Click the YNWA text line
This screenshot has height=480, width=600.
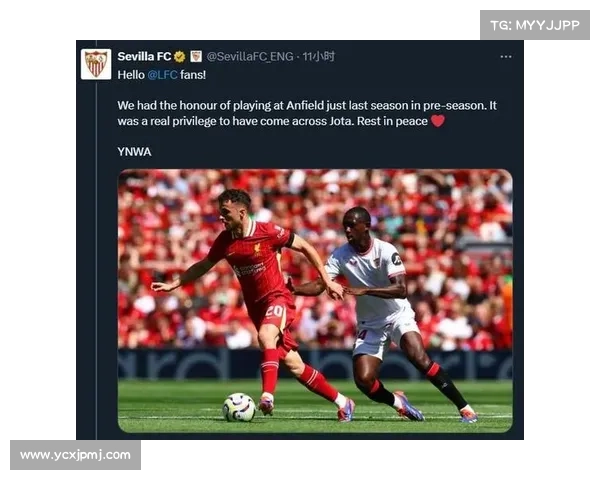[134, 152]
